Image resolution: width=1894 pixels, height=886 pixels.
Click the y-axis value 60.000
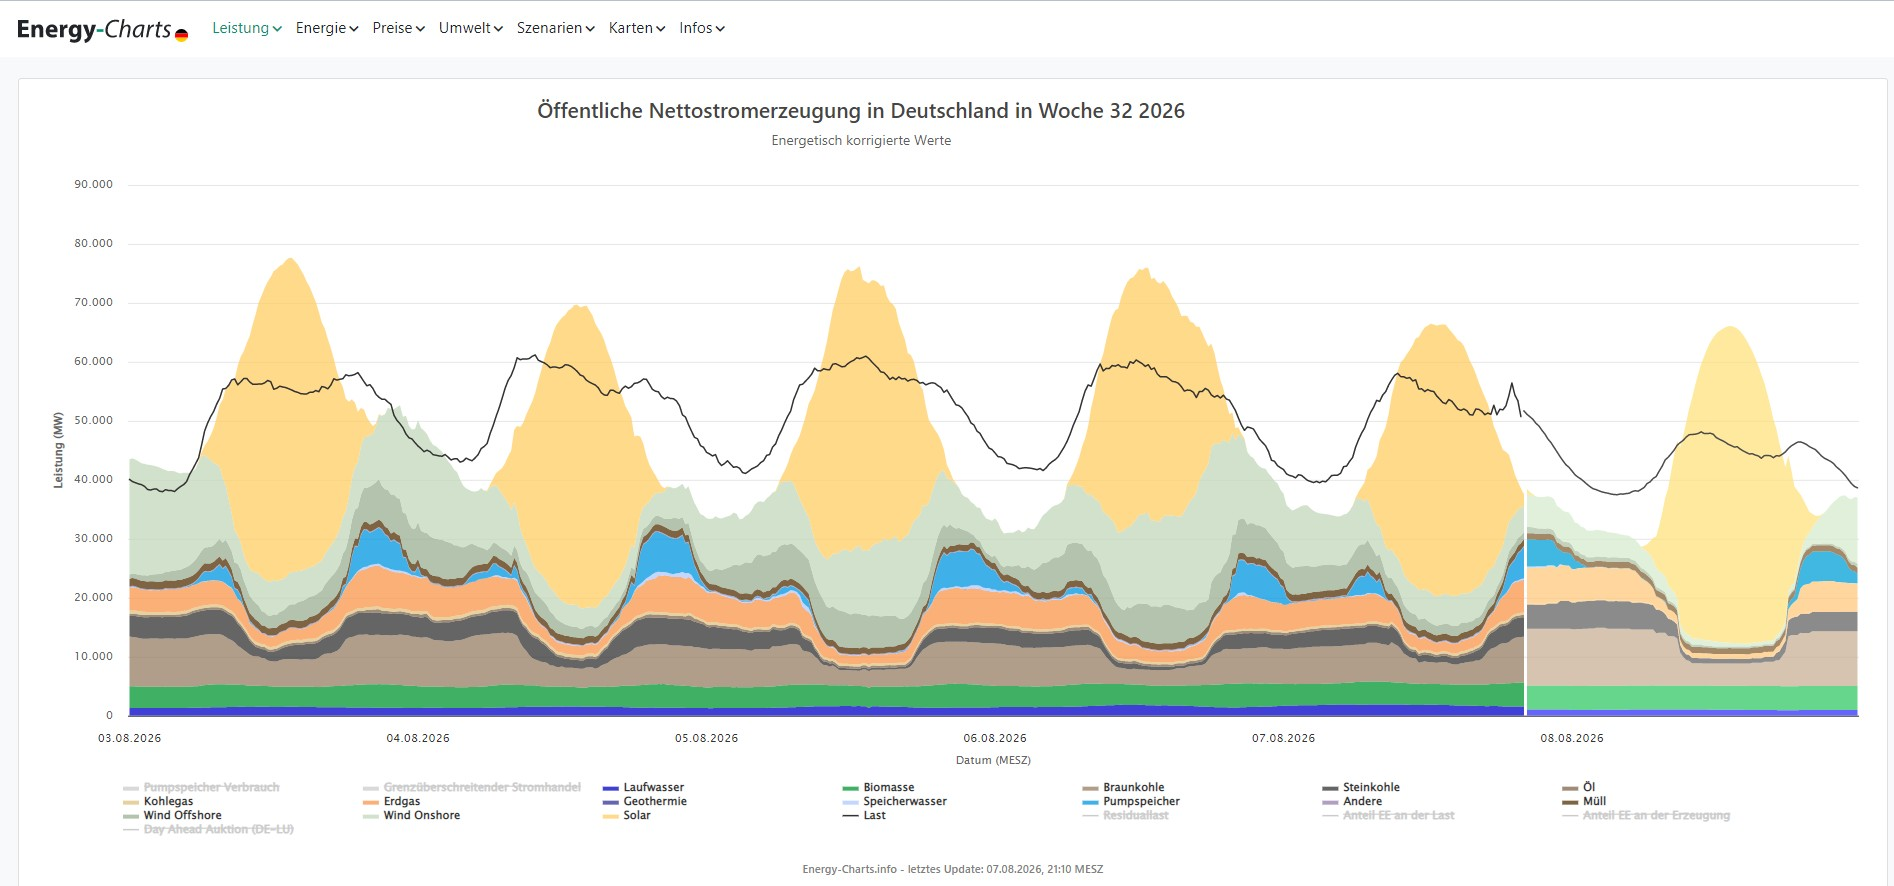coord(94,361)
